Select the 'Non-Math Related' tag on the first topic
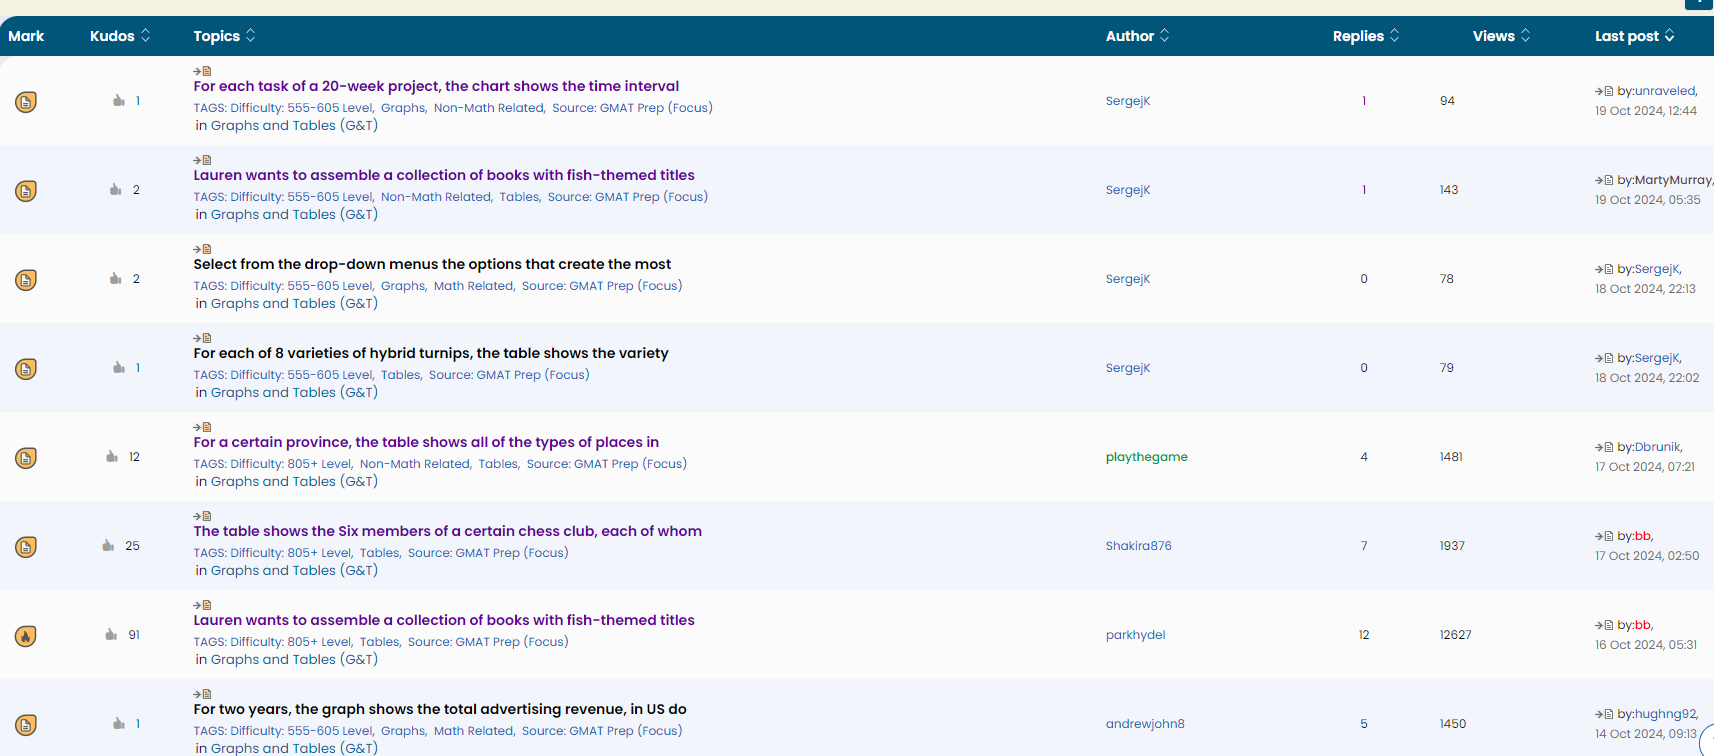Image resolution: width=1714 pixels, height=756 pixels. coord(488,108)
